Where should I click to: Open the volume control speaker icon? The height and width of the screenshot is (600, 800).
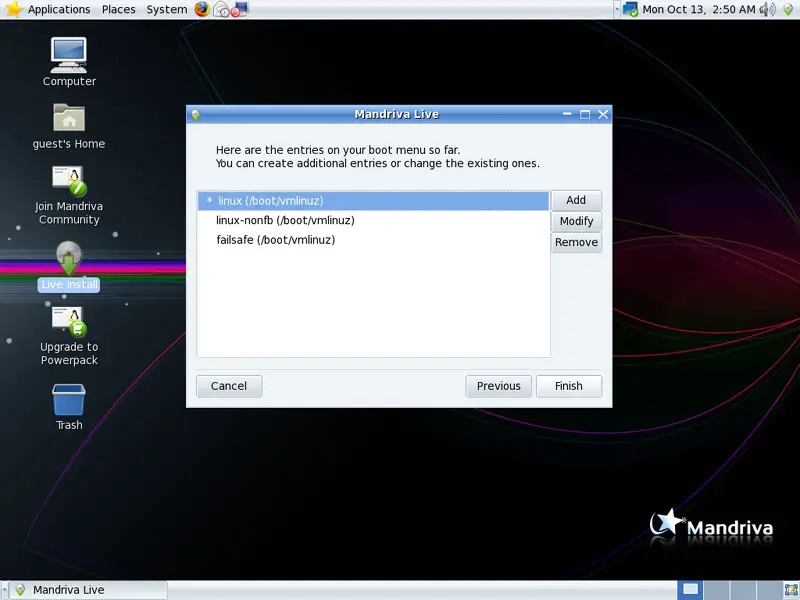click(767, 9)
